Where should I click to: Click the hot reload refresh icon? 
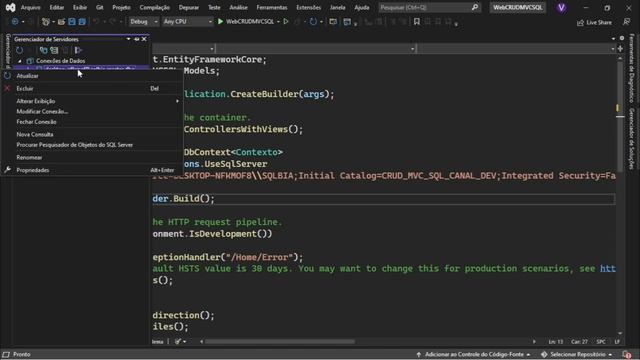(313, 22)
